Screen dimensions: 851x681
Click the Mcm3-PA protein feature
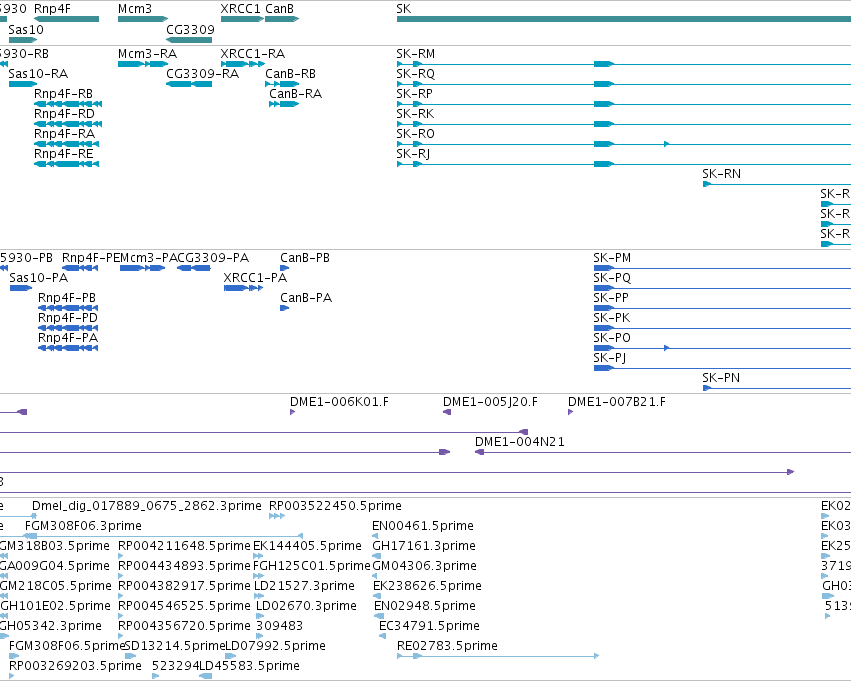point(142,268)
